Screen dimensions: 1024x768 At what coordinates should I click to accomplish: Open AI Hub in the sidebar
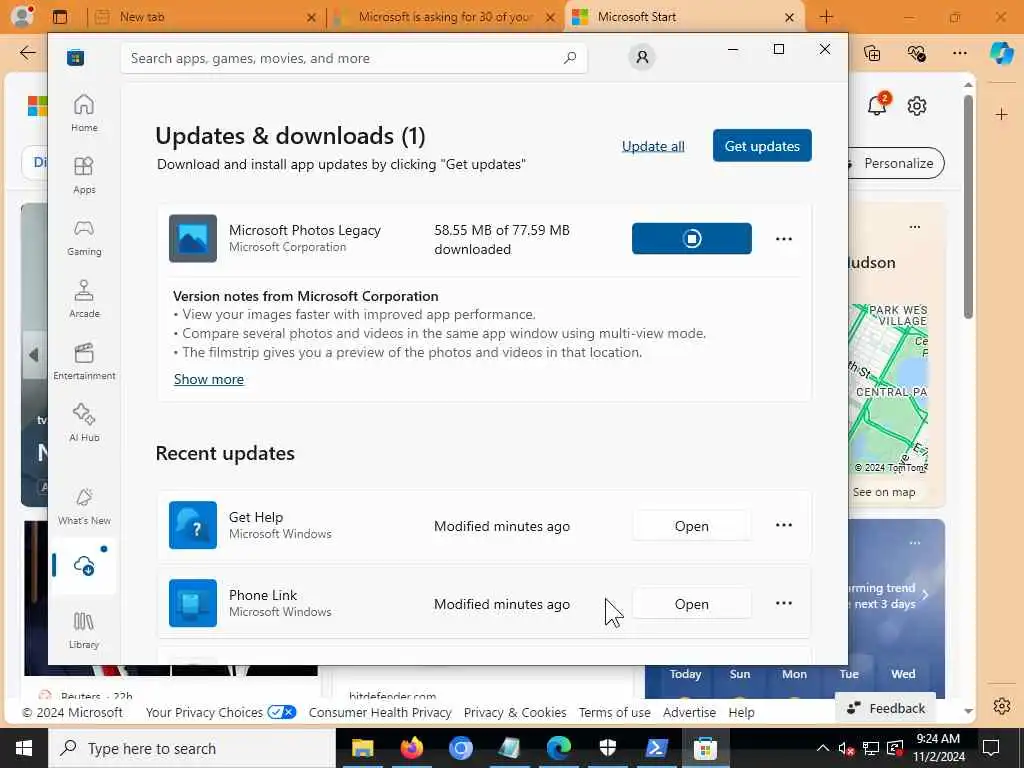point(84,423)
